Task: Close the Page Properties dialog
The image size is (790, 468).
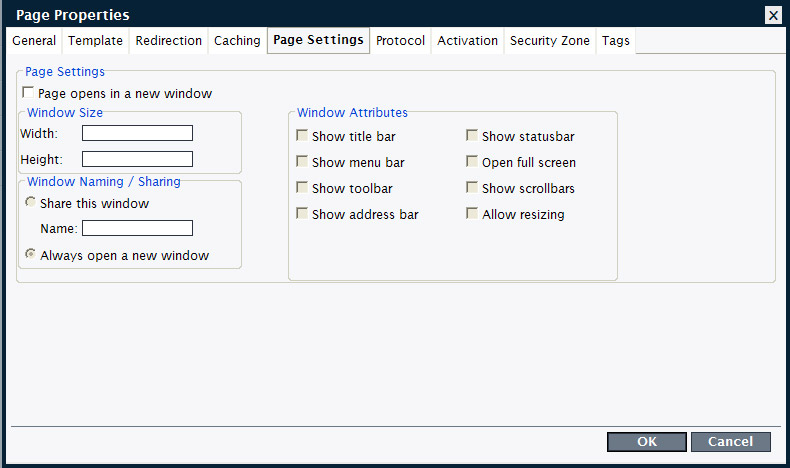Action: pyautogui.click(x=773, y=15)
